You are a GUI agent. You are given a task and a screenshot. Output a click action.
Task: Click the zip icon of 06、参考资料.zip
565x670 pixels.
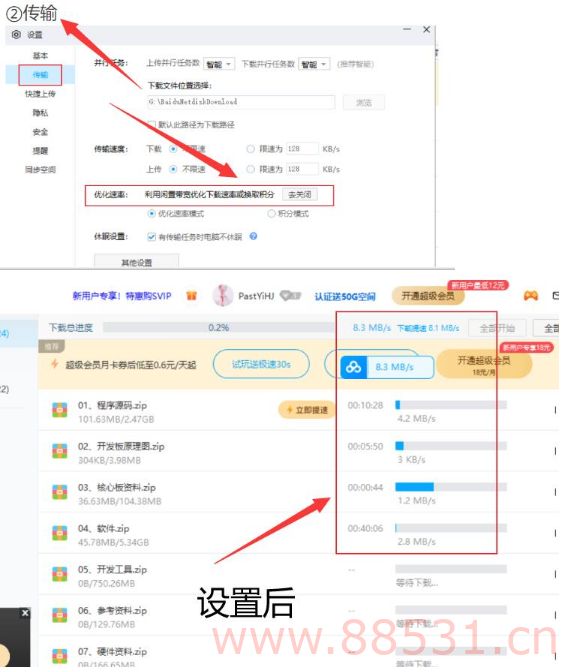coord(60,615)
